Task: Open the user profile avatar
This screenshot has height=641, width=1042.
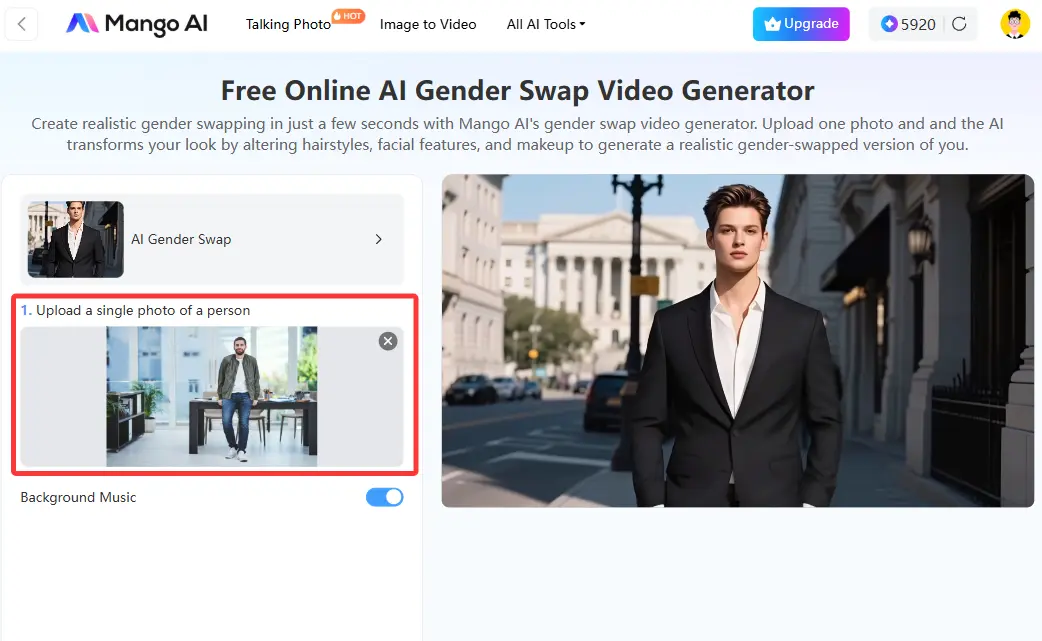Action: tap(1015, 24)
